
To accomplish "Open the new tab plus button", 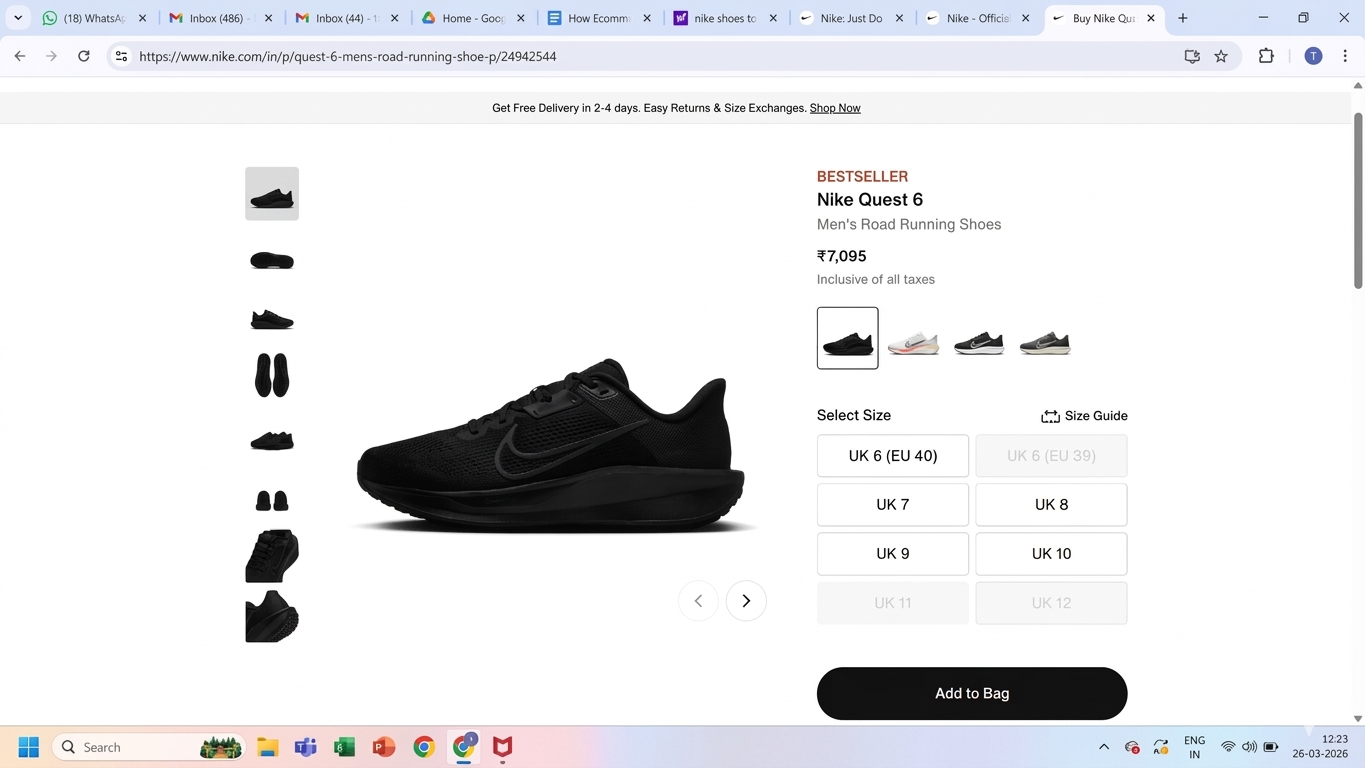I will (1183, 18).
